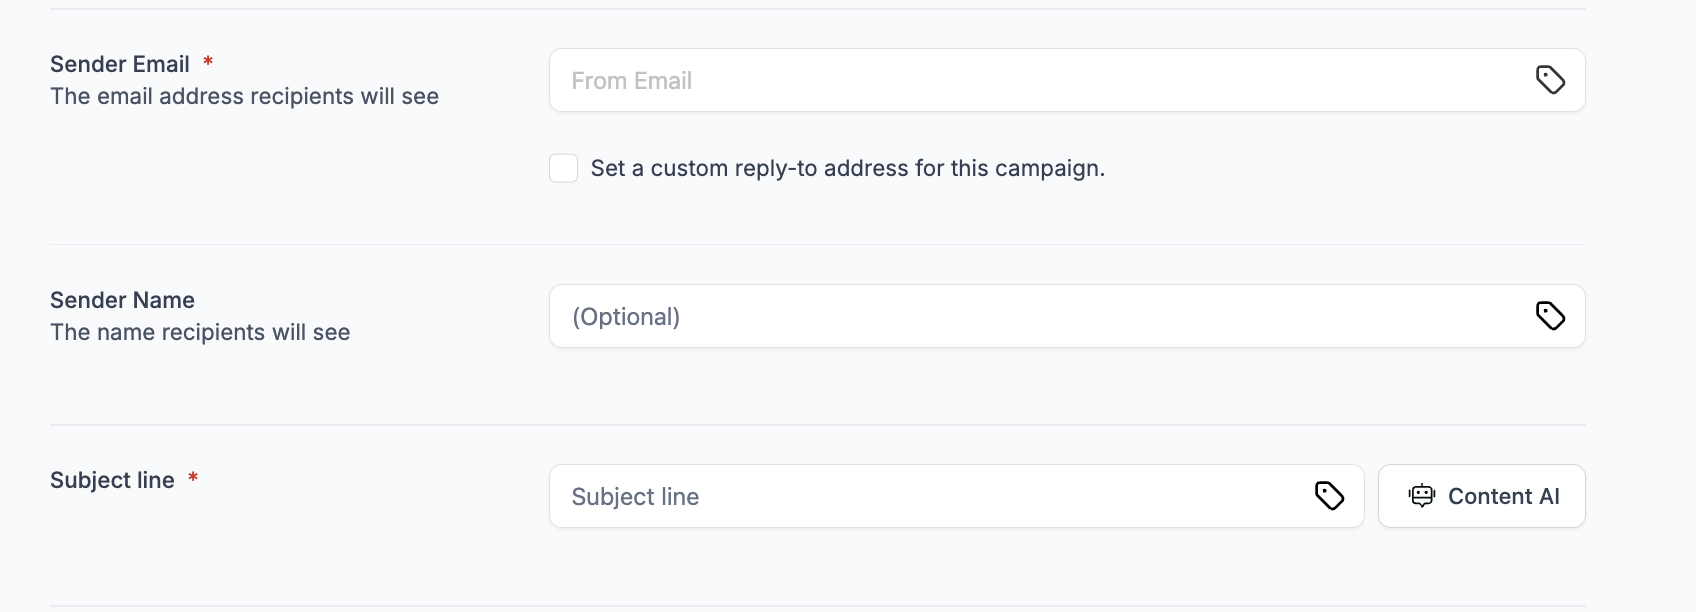
Task: Click the red asterisk beside Sender Email
Action: pos(208,62)
